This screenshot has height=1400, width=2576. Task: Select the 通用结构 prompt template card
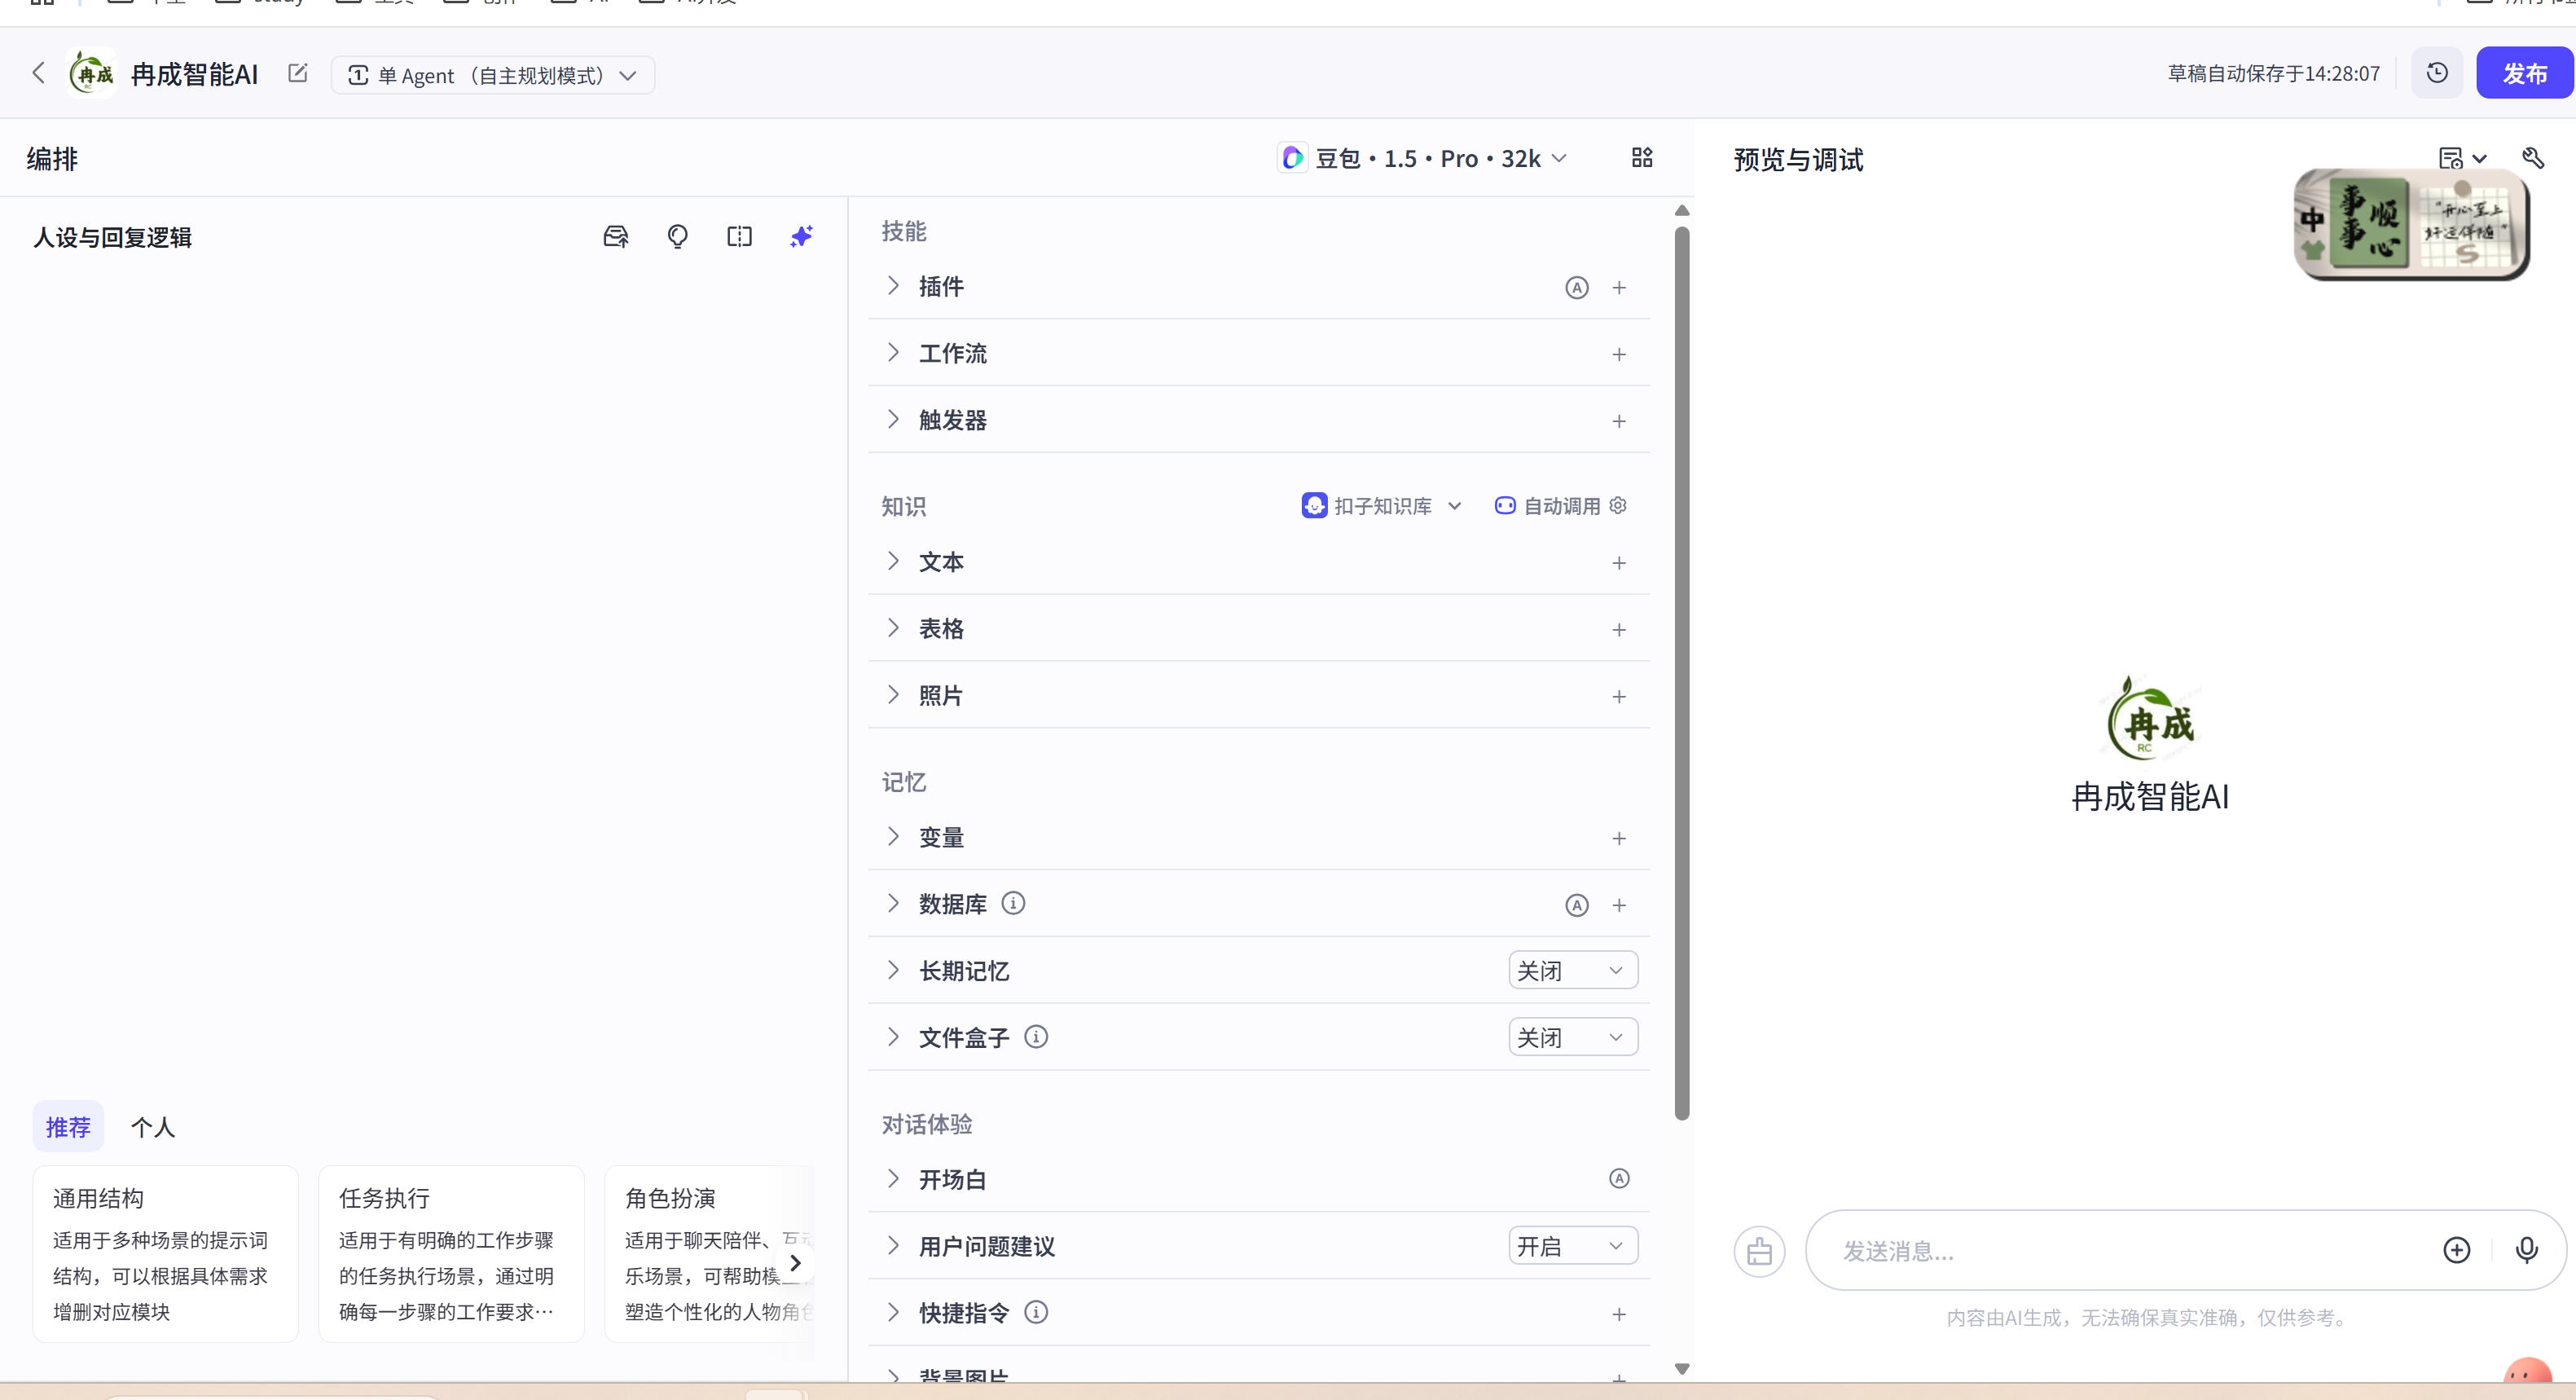click(x=165, y=1254)
